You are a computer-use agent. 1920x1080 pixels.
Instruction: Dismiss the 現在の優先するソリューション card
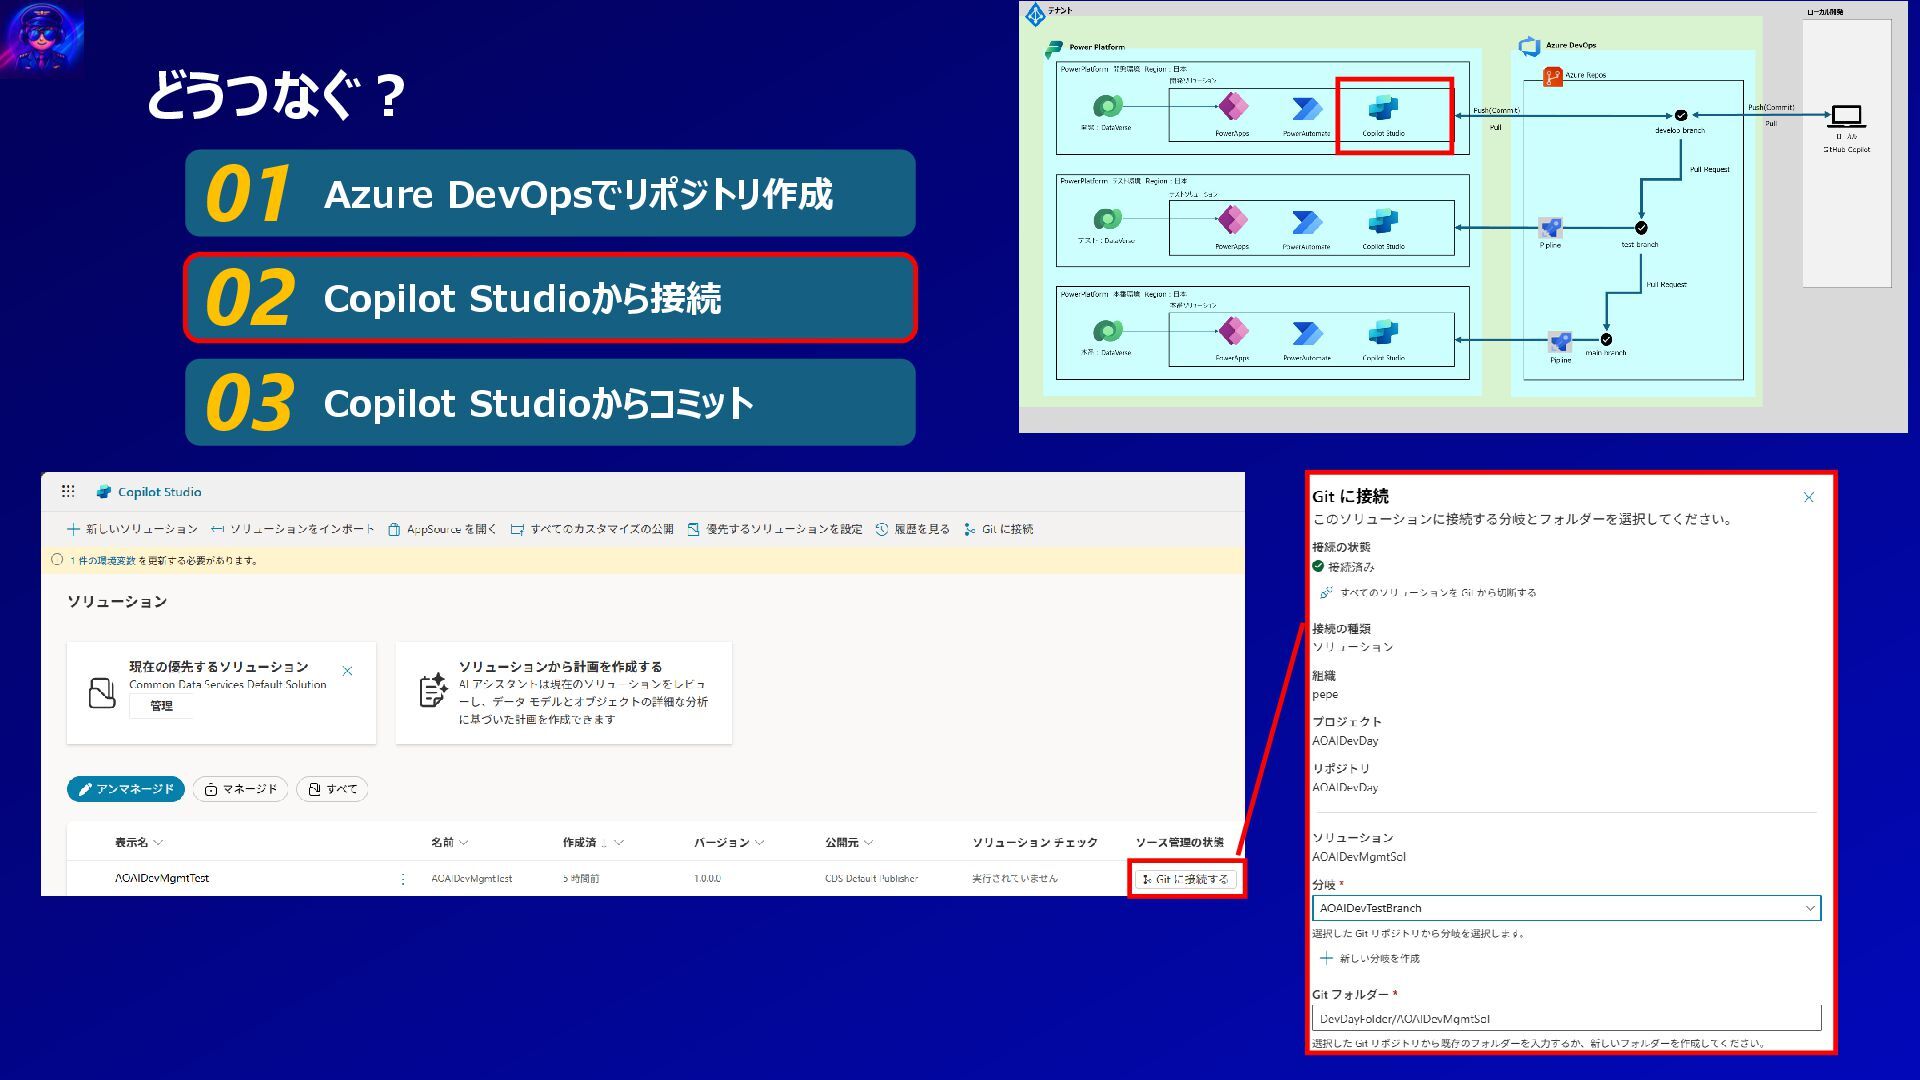347,671
